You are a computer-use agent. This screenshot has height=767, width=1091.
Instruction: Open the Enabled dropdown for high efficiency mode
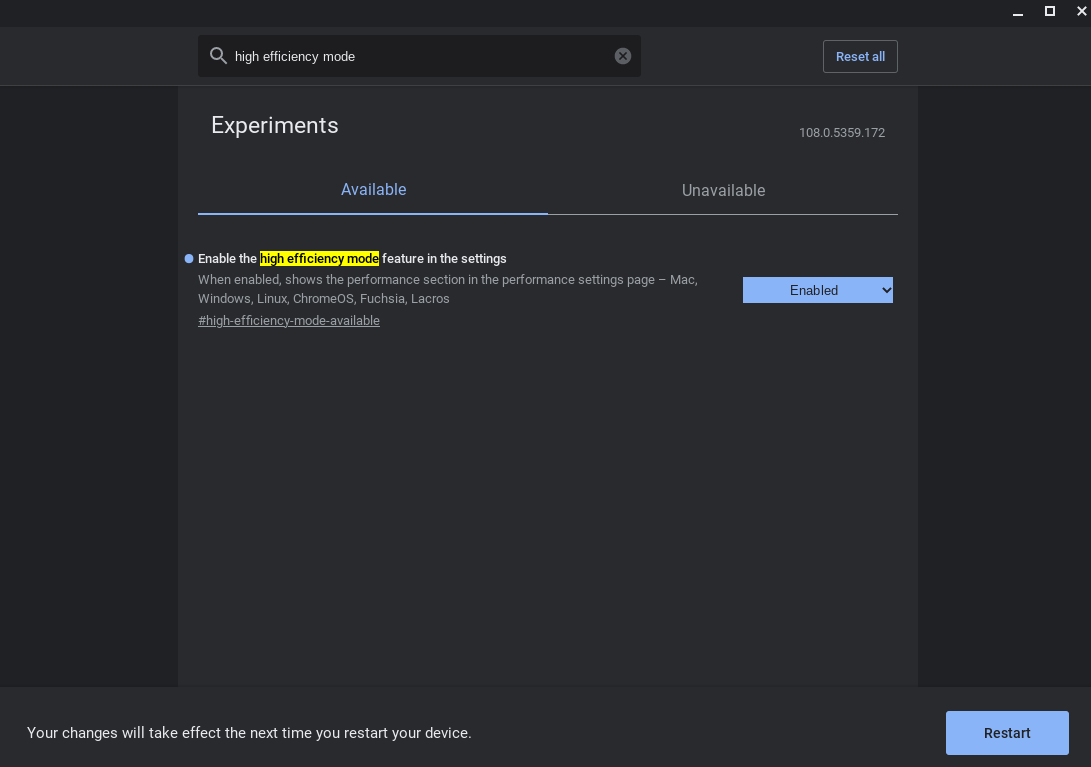[x=818, y=290]
